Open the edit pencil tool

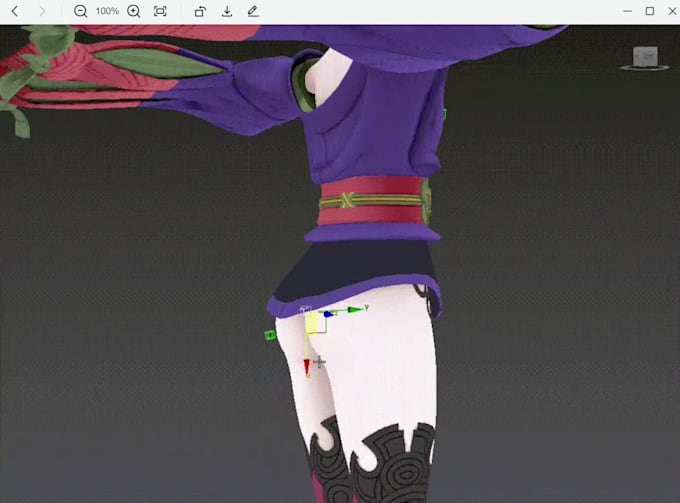coord(253,11)
